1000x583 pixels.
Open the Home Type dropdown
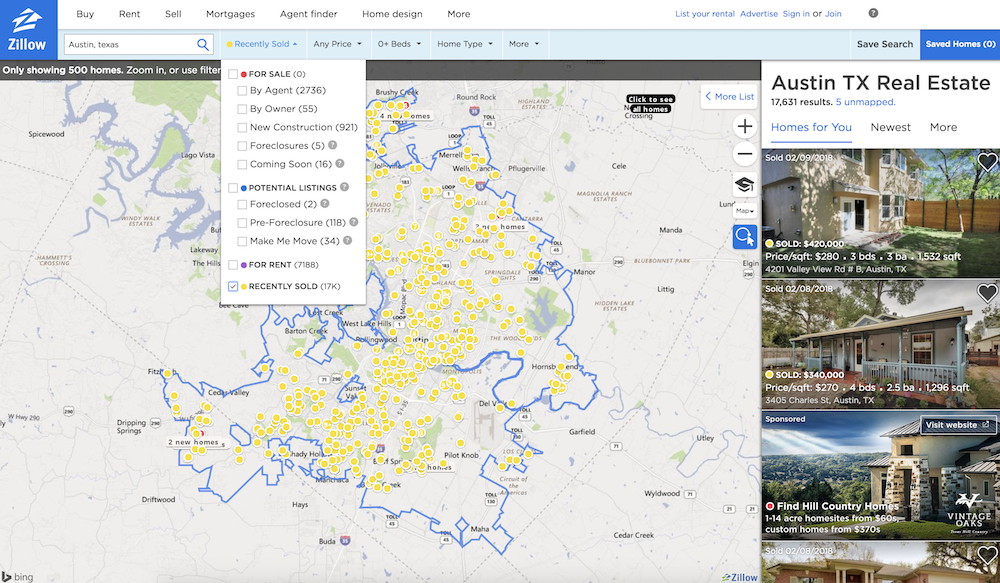(x=465, y=44)
